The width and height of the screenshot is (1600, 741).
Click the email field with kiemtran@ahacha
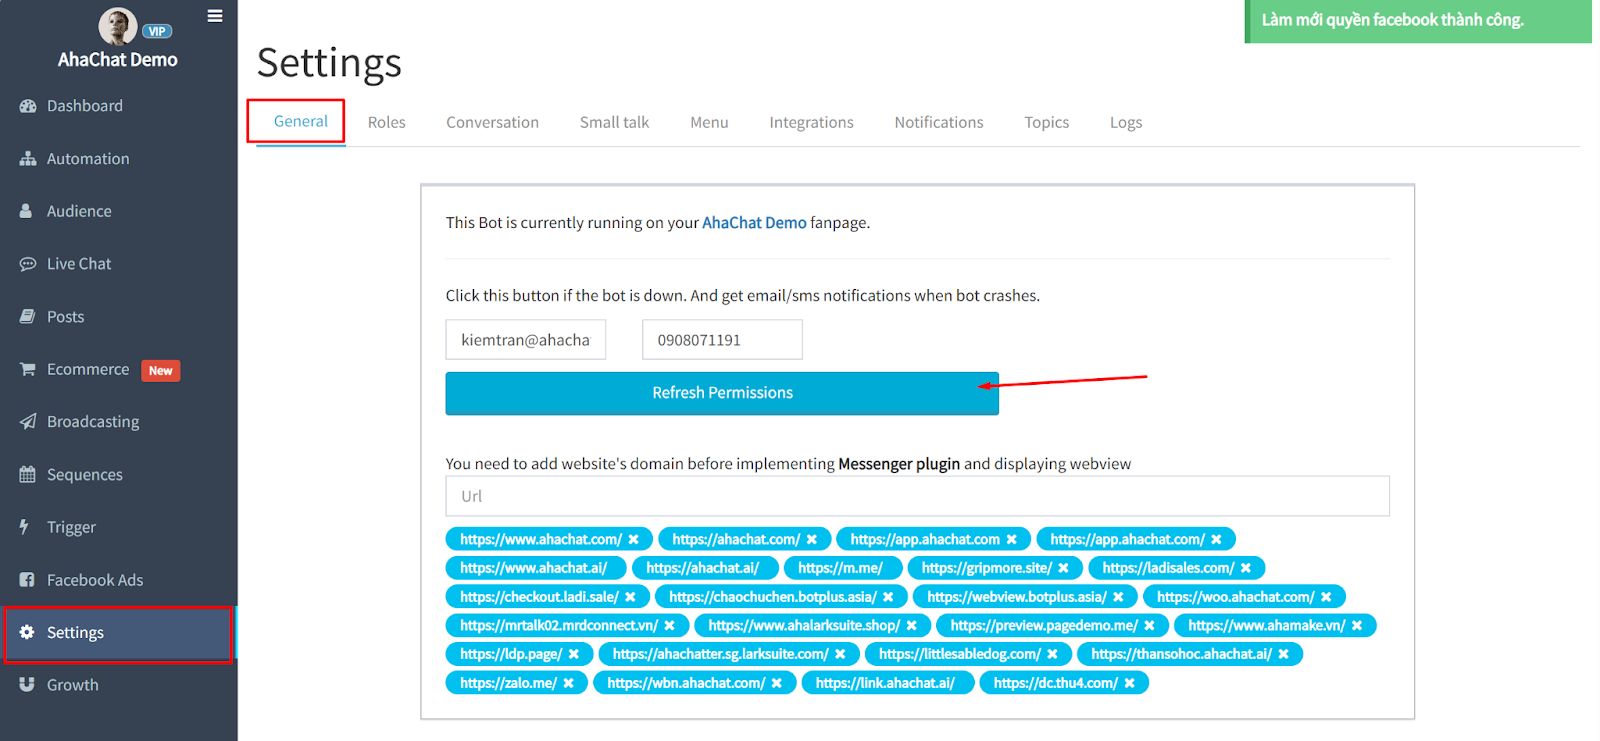(x=525, y=340)
